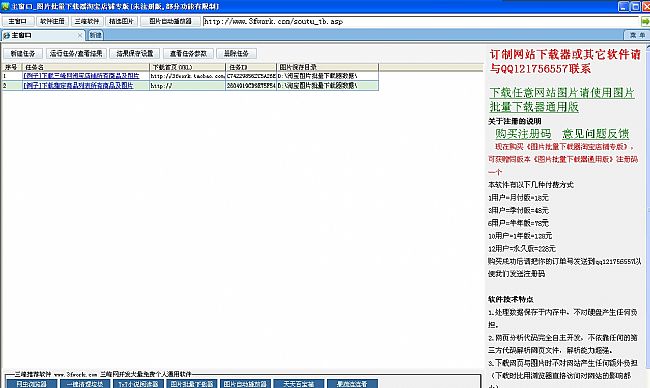Open 结果保存设置 button
This screenshot has width=650, height=388.
point(135,53)
